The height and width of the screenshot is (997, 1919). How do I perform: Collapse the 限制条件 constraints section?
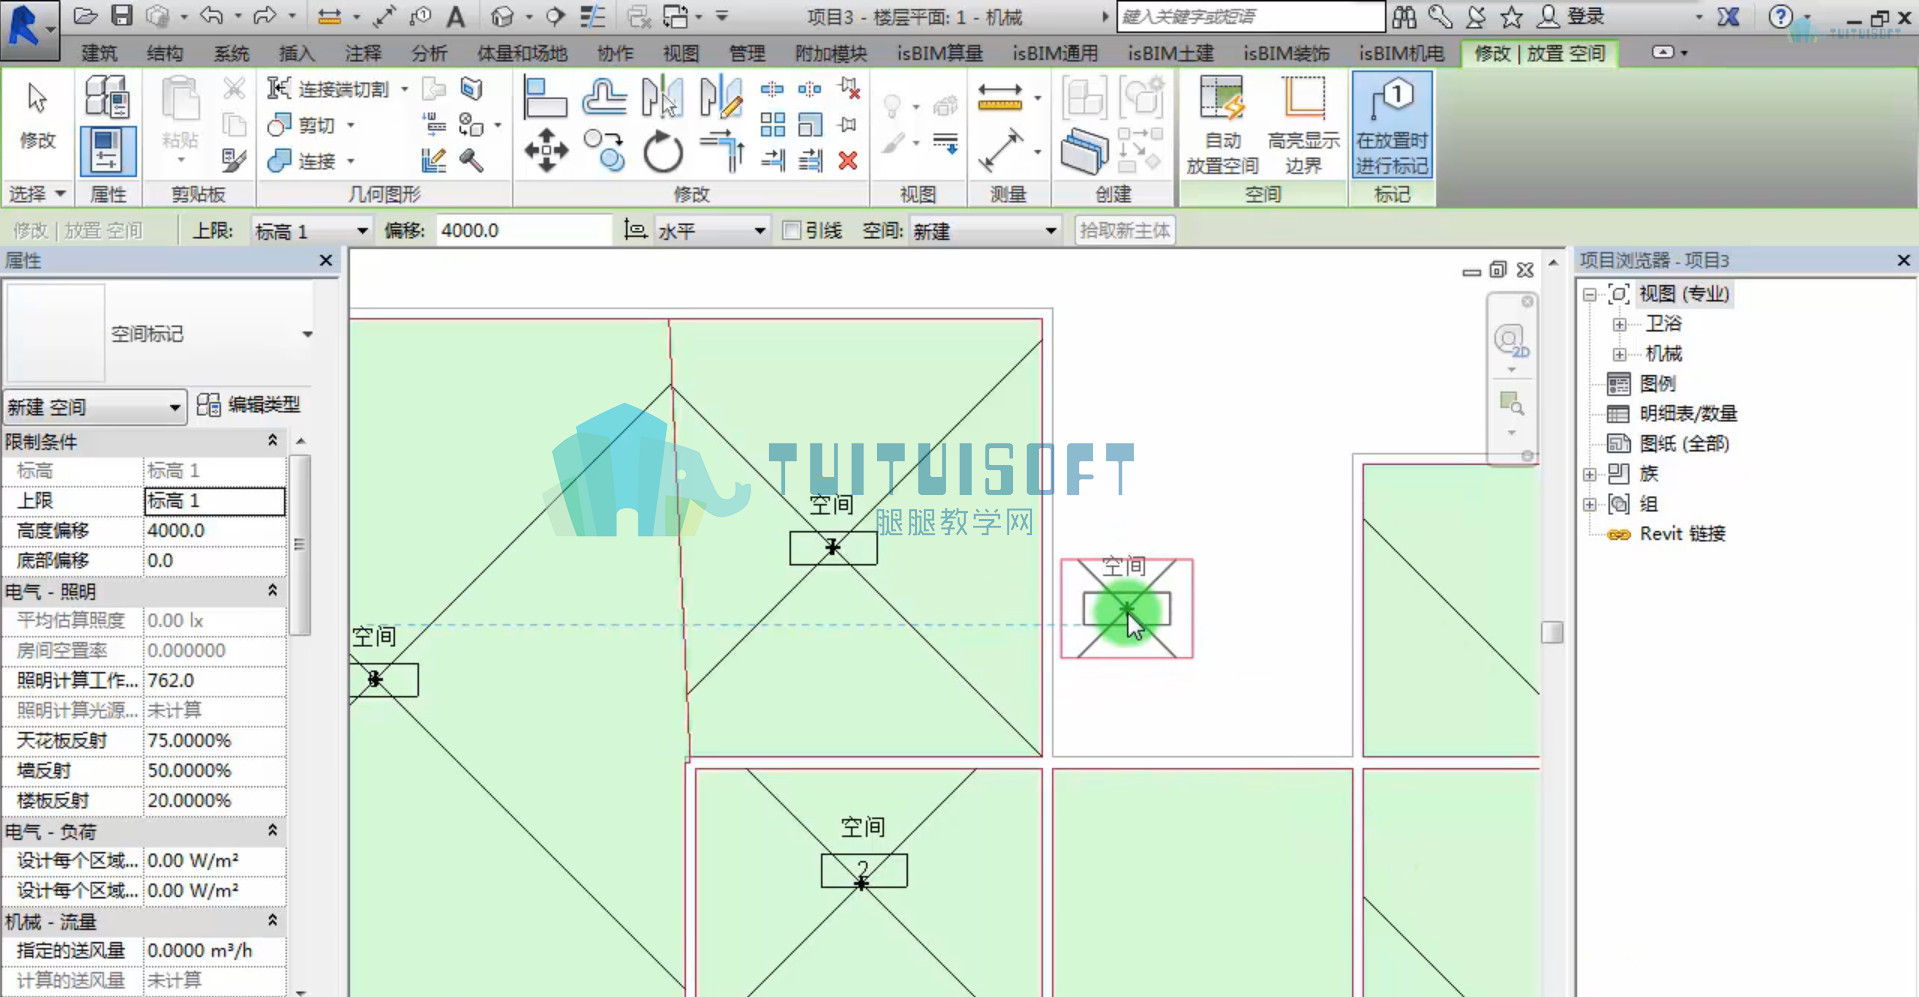pyautogui.click(x=272, y=441)
